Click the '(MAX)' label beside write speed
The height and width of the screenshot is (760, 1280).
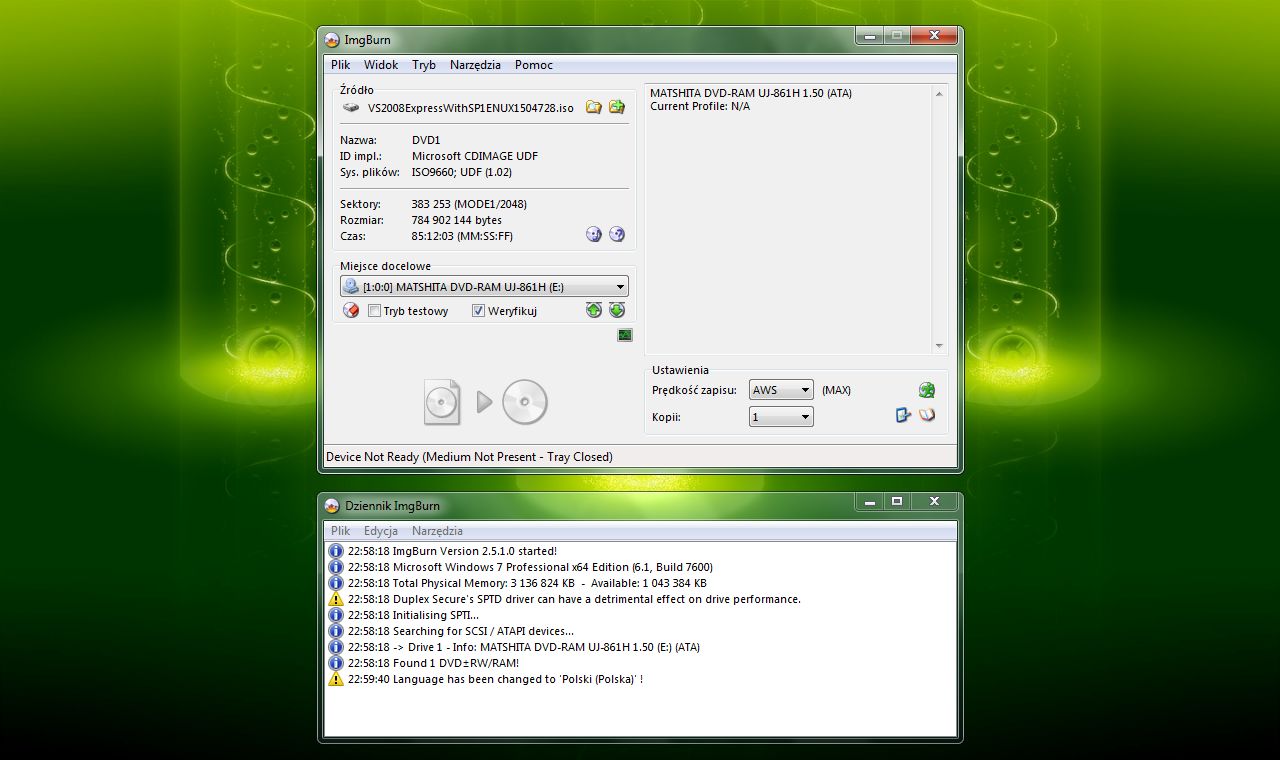[836, 390]
